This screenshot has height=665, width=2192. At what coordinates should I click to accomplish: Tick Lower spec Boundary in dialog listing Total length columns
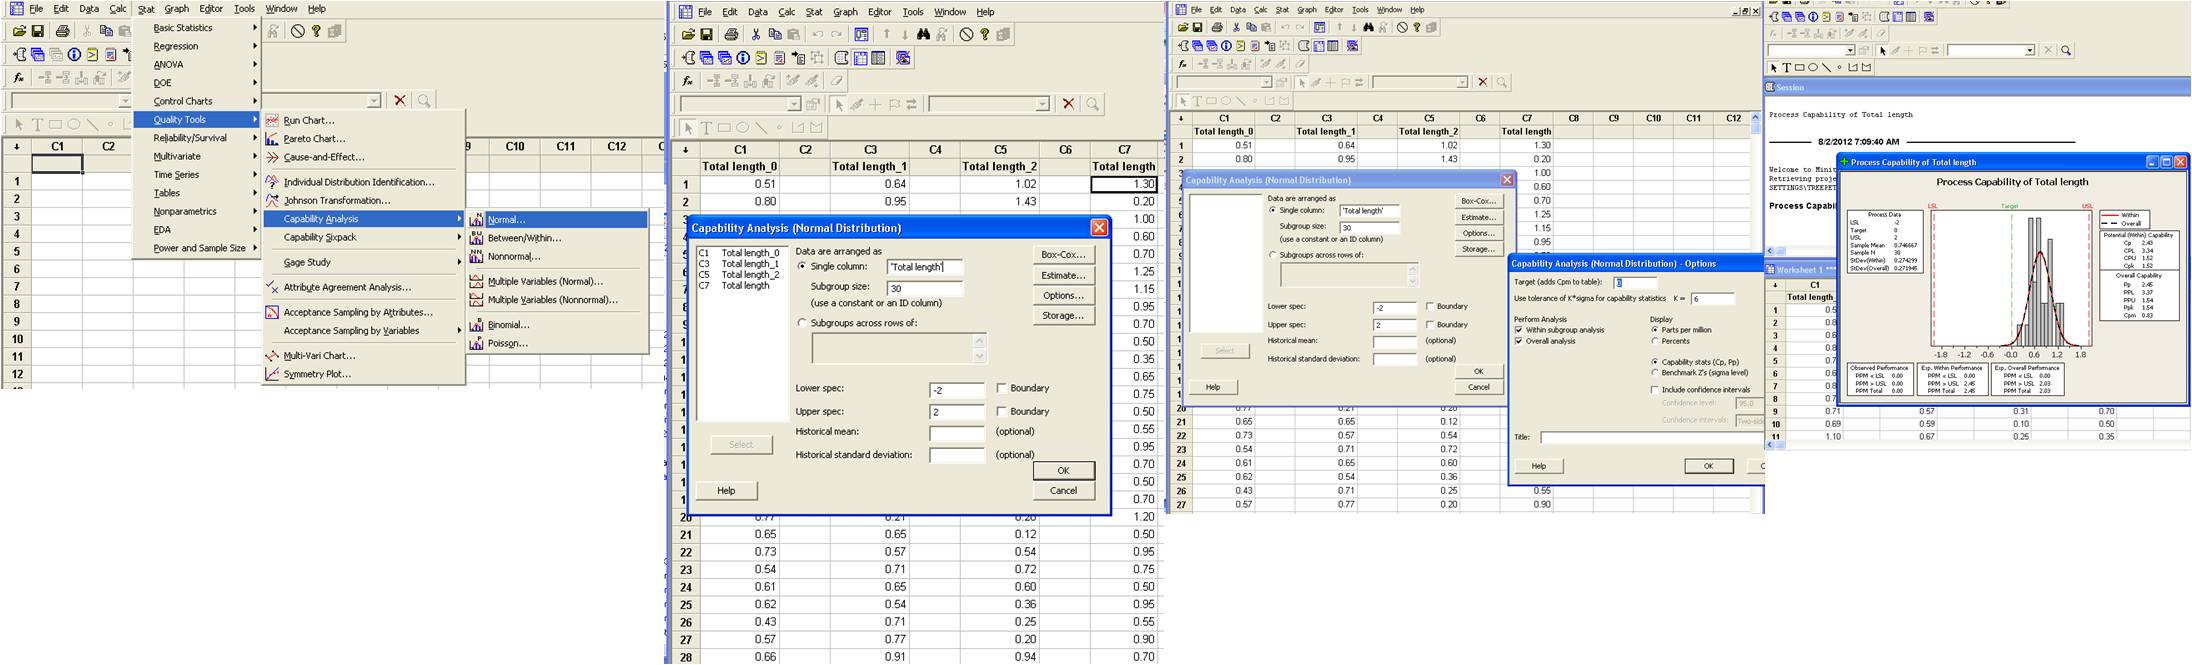point(1002,388)
